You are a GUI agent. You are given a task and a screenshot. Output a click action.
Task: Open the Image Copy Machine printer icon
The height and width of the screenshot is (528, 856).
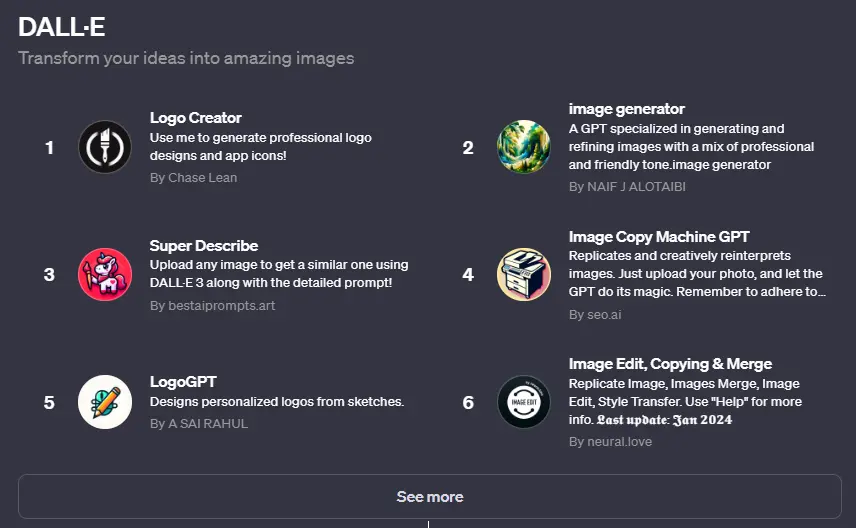tap(524, 274)
